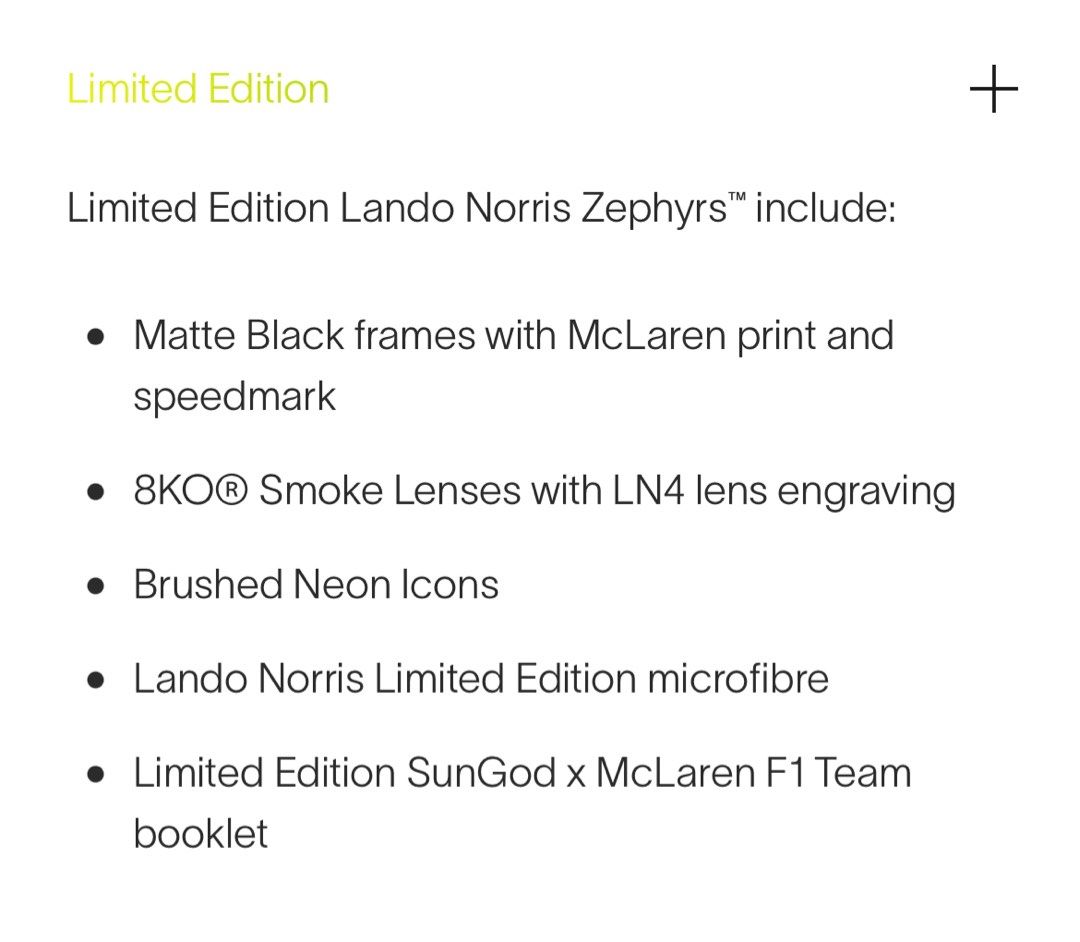Expand the Limited Edition section via plus icon
Image resolution: width=1080 pixels, height=942 pixels.
[993, 89]
